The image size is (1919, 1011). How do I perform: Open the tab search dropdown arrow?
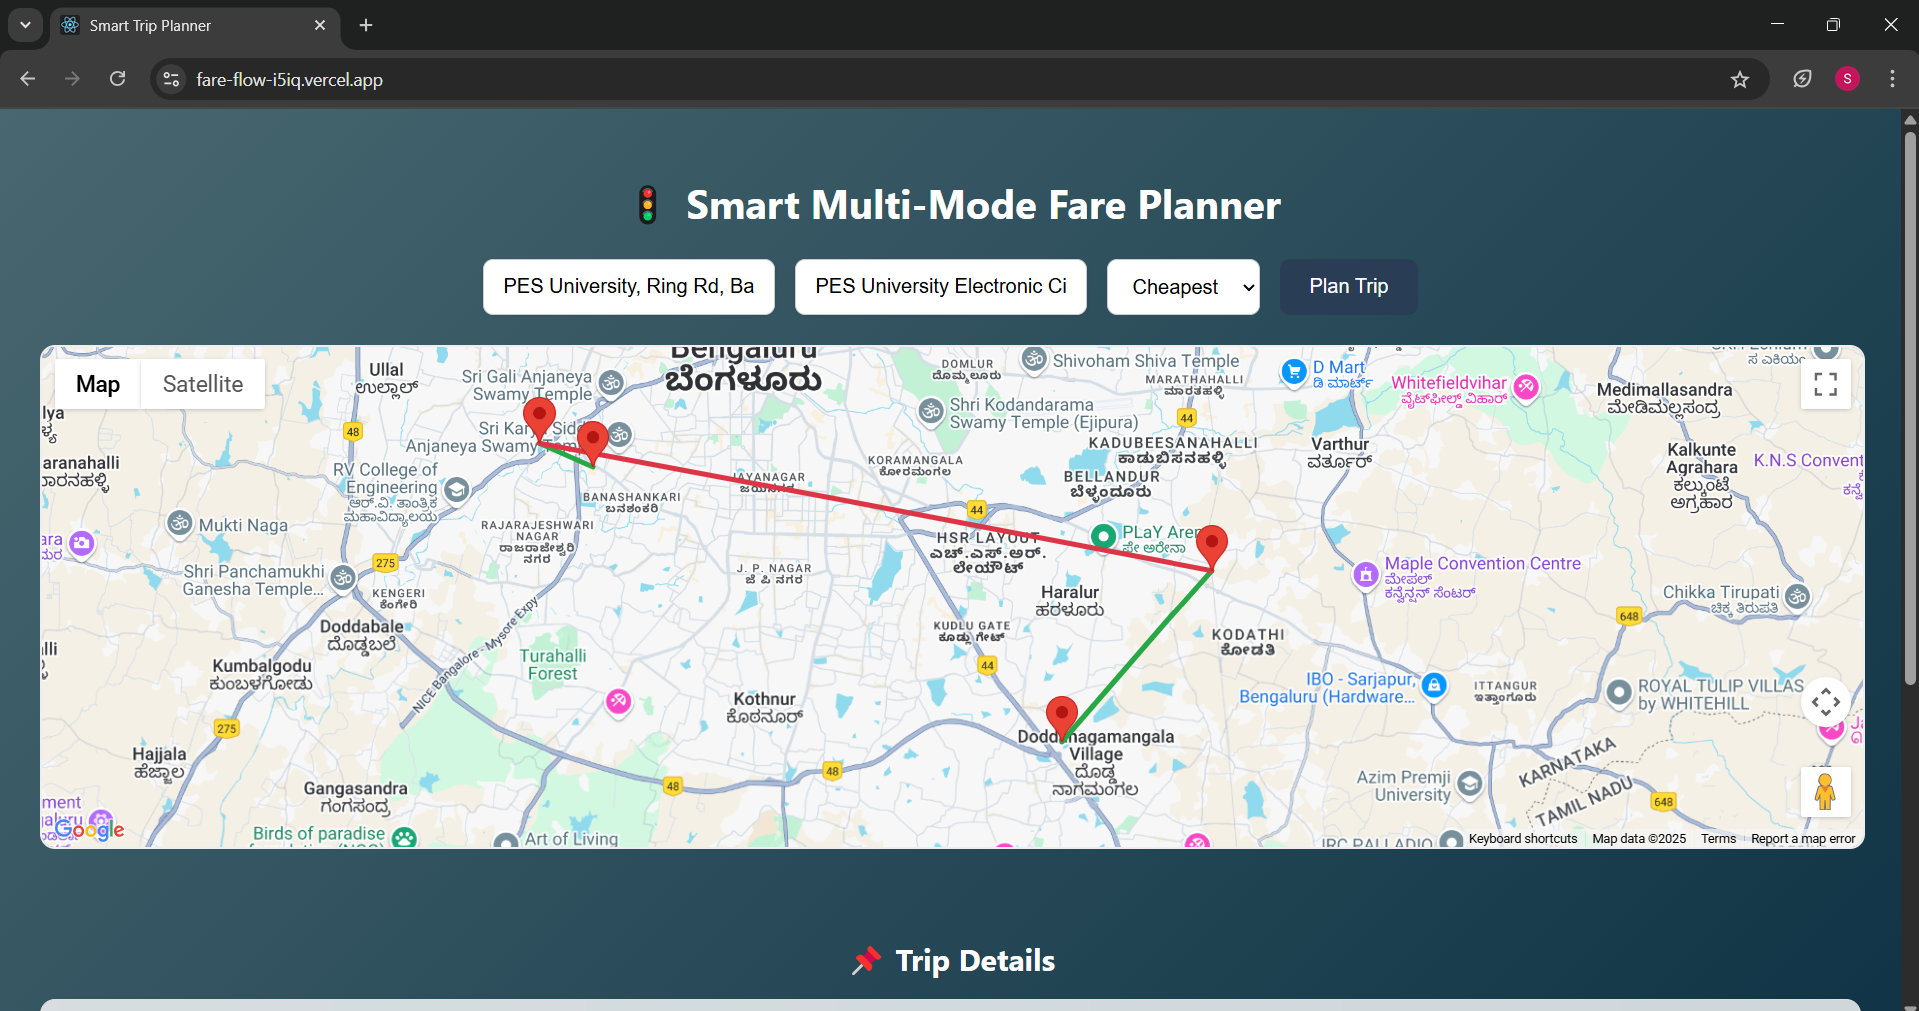[x=25, y=25]
